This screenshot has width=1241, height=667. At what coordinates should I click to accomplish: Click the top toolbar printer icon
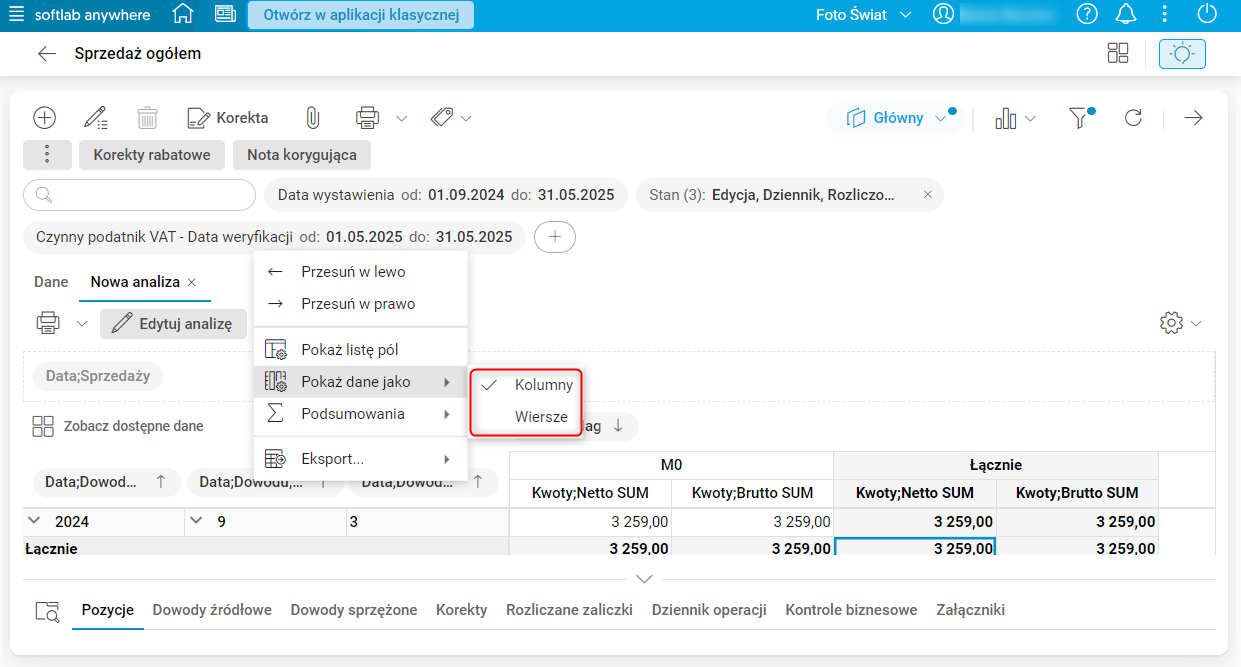pyautogui.click(x=367, y=118)
